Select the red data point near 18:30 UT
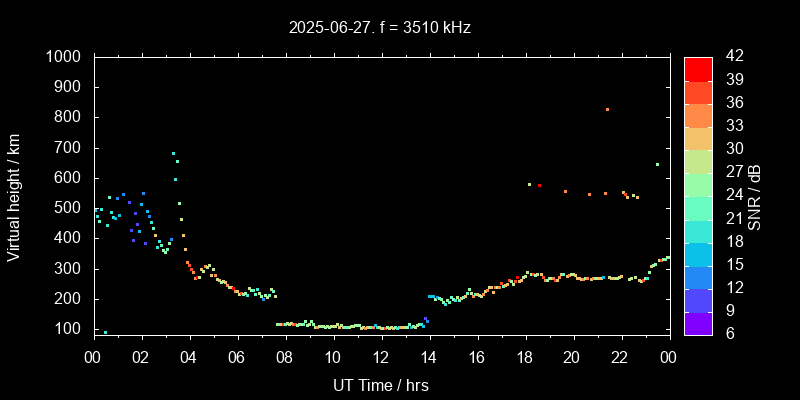The image size is (800, 400). pyautogui.click(x=540, y=185)
